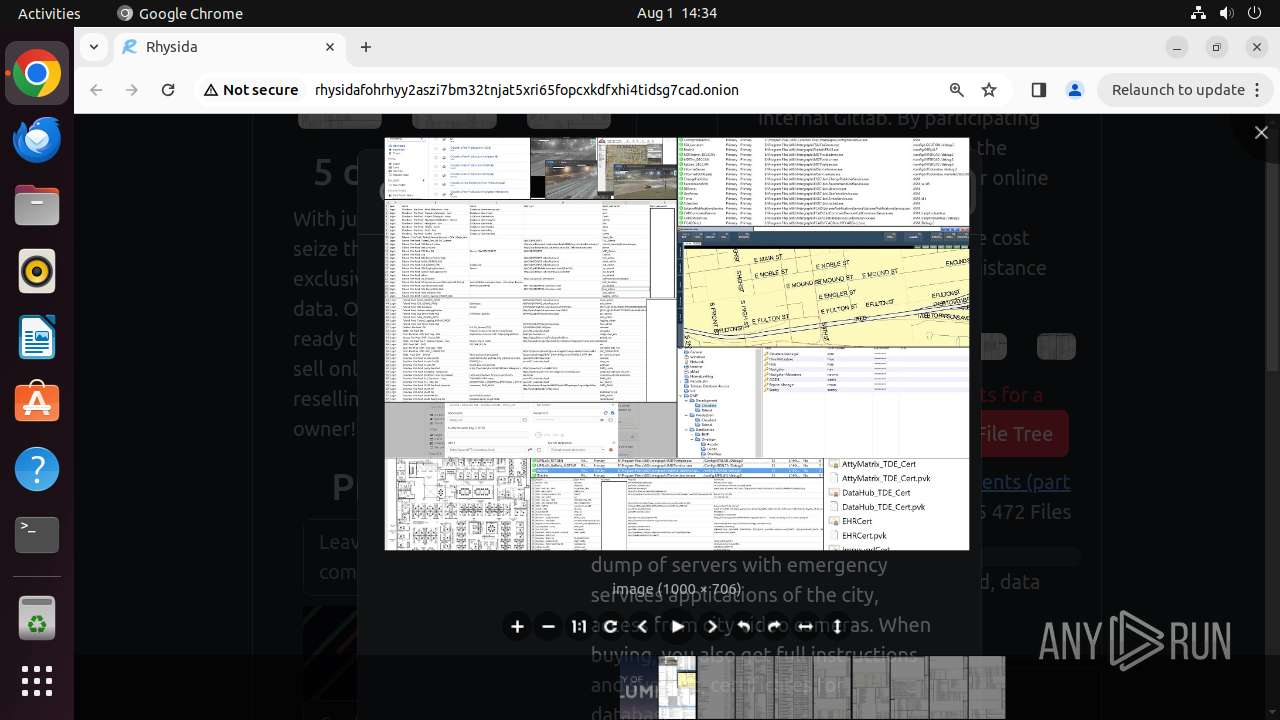1280x720 pixels.
Task: Reset the image view with the circular arrow
Action: click(610, 627)
